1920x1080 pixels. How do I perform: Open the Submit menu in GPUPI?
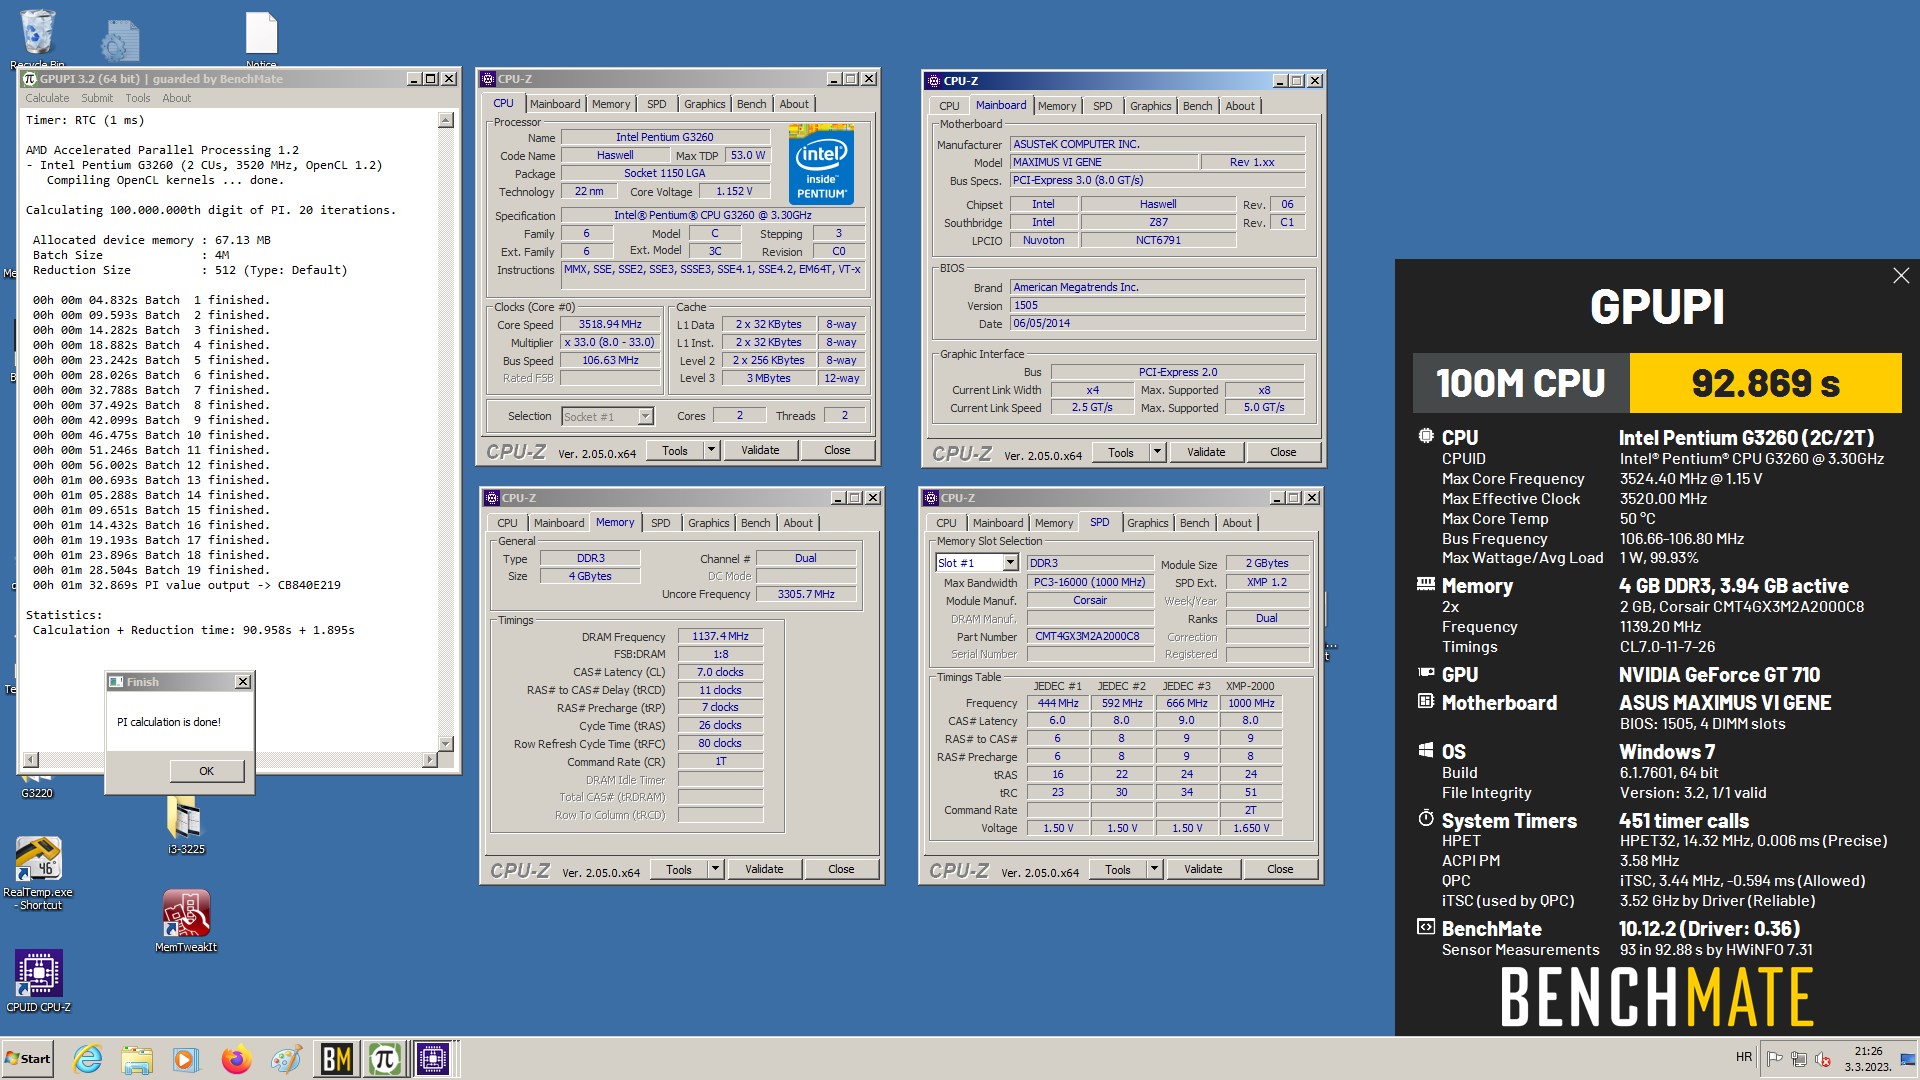(x=97, y=98)
